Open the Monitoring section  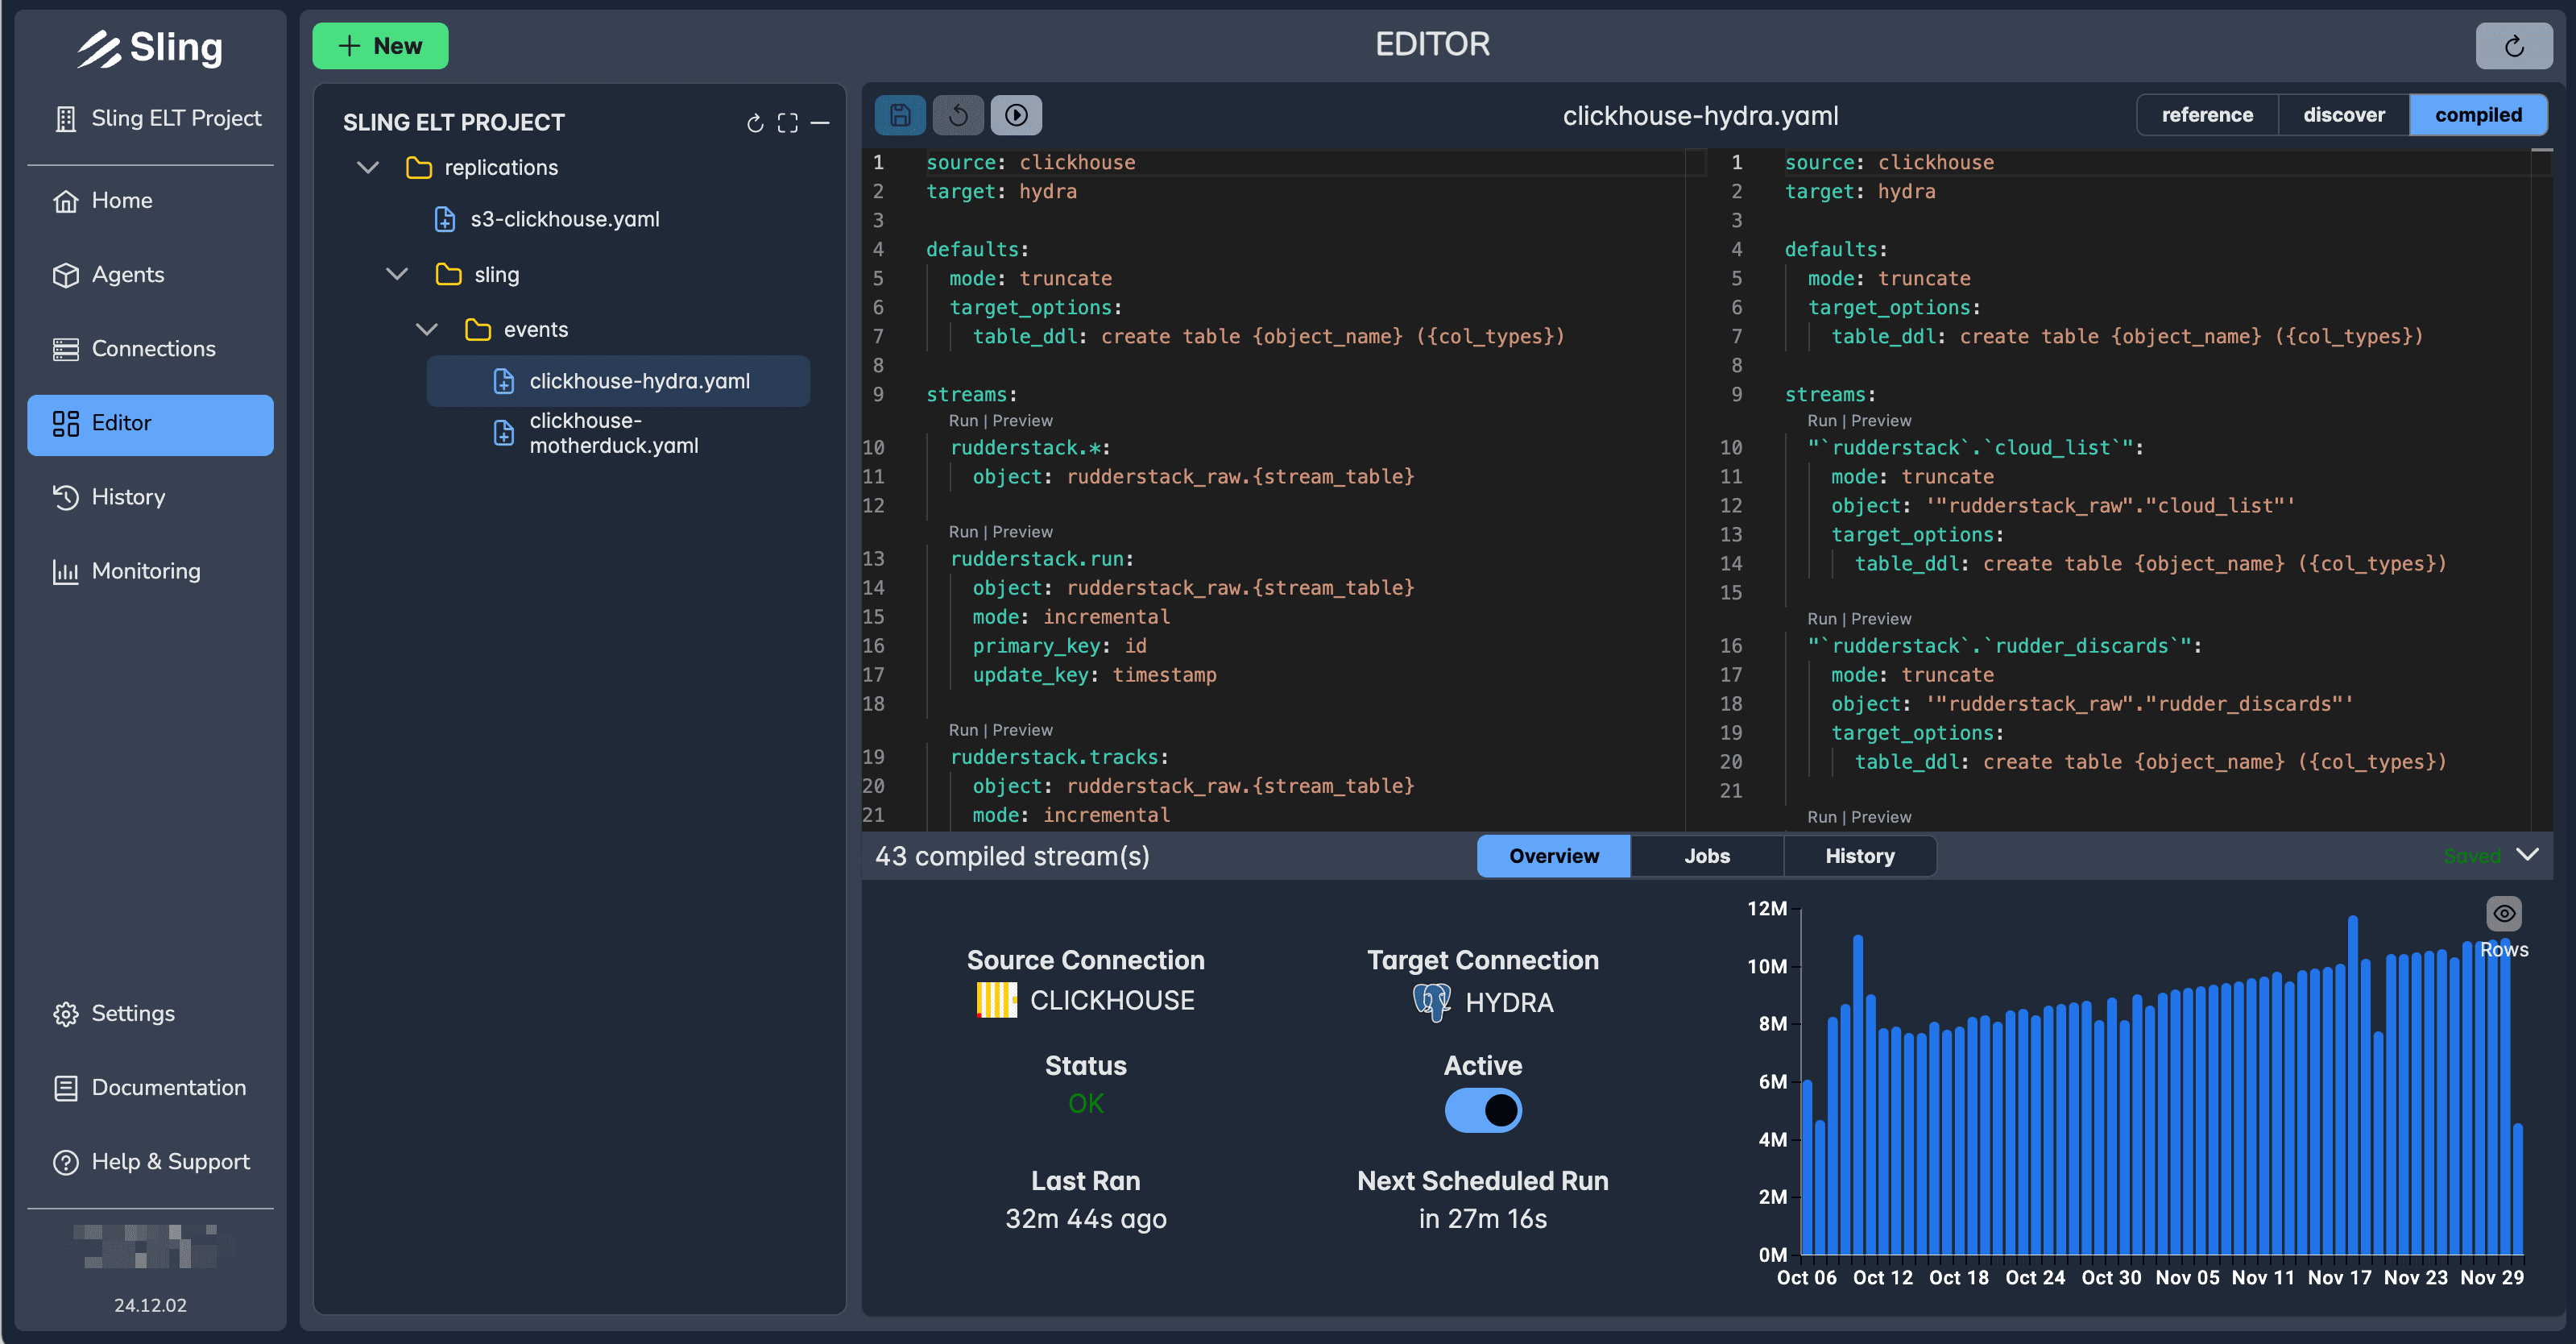pos(145,571)
